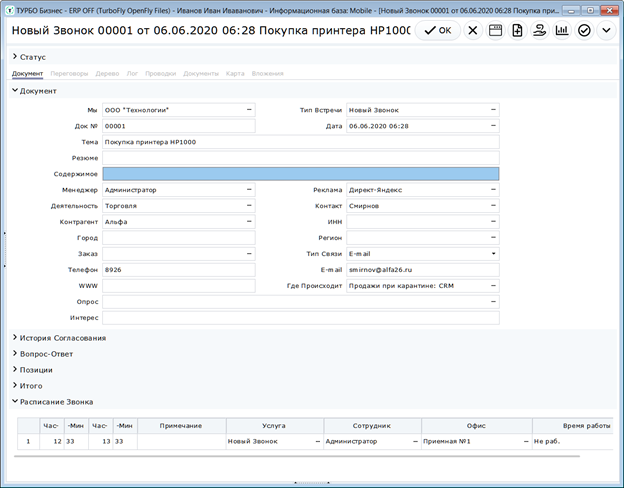This screenshot has height=488, width=624.
Task: Click the Услуга column header
Action: (275, 426)
